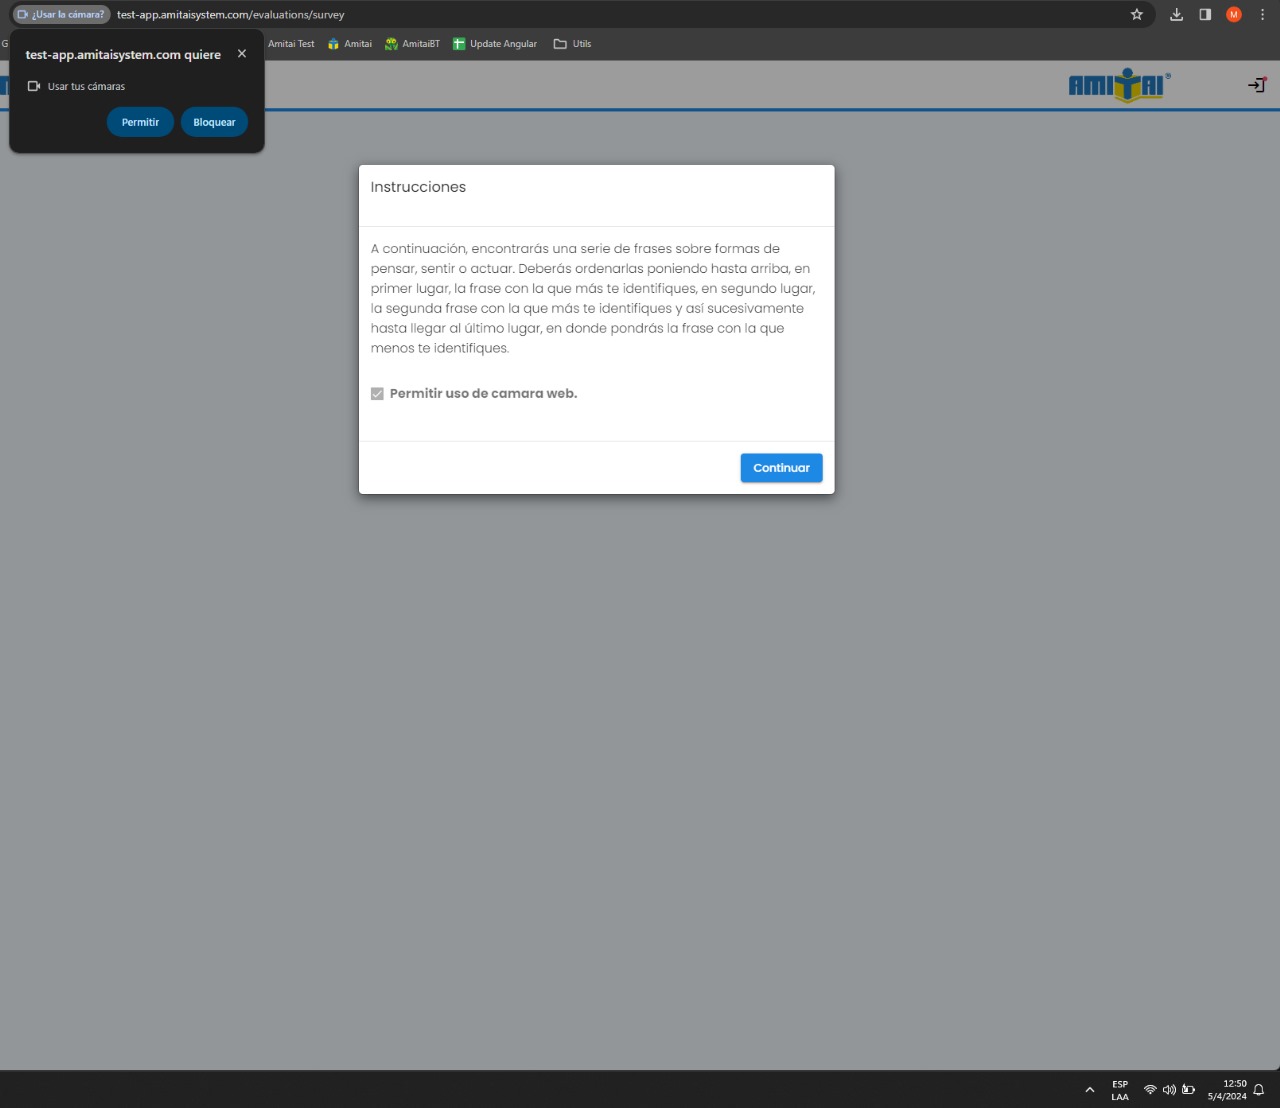Click the bookmark star icon in address bar
Screen dimensions: 1280x1108
point(1136,15)
